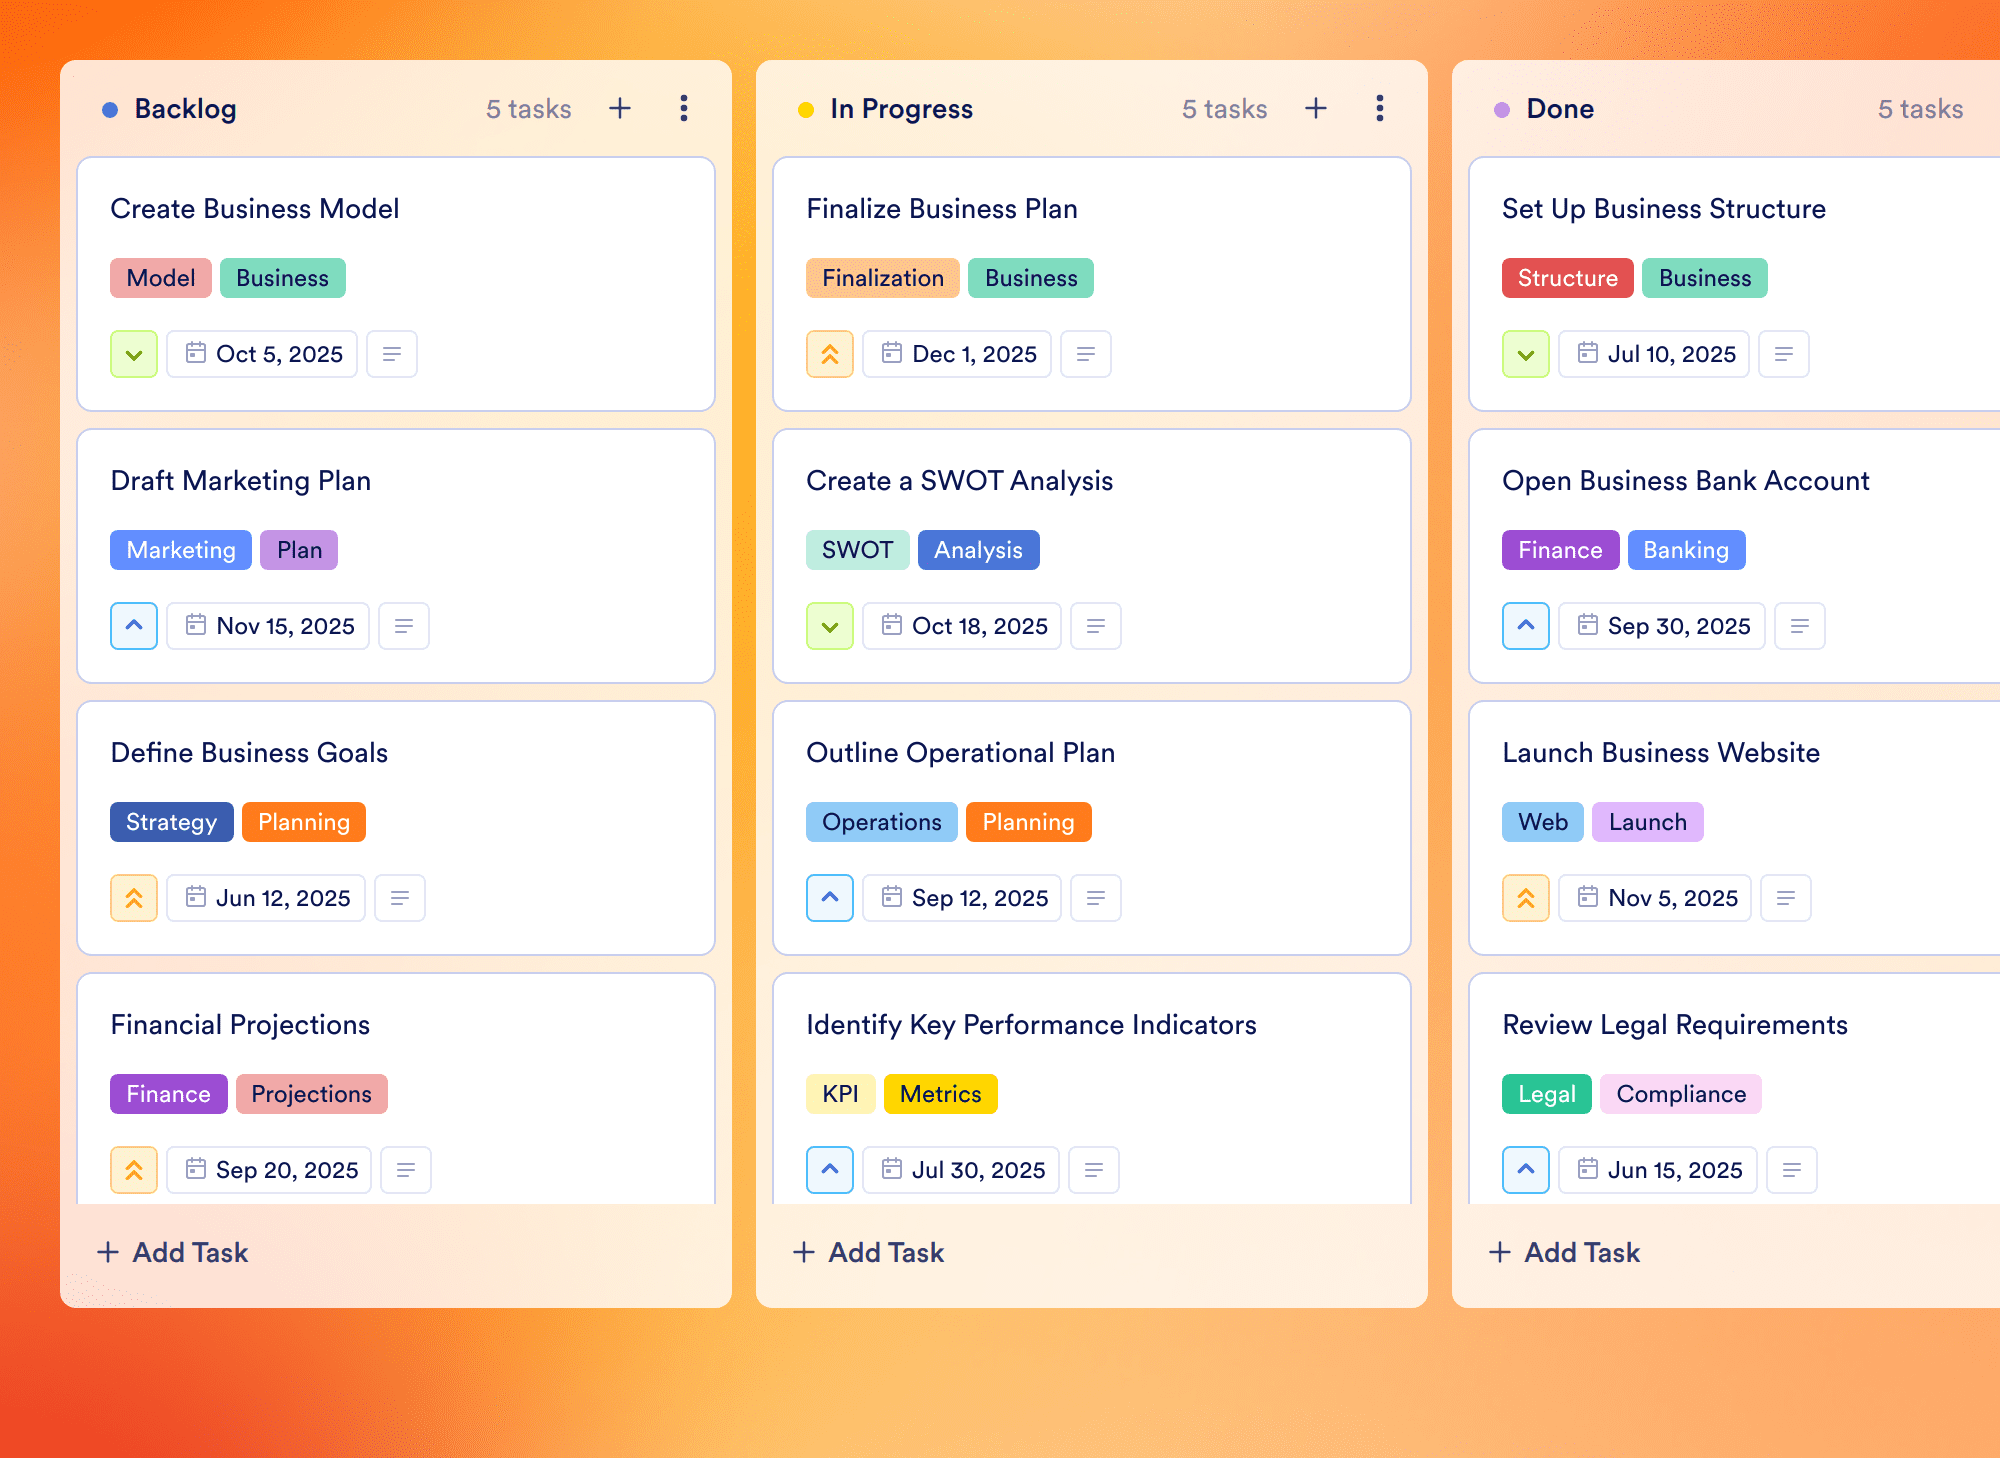Click the calendar date Jul 10, 2025
This screenshot has height=1458, width=2000.
pyautogui.click(x=1654, y=354)
